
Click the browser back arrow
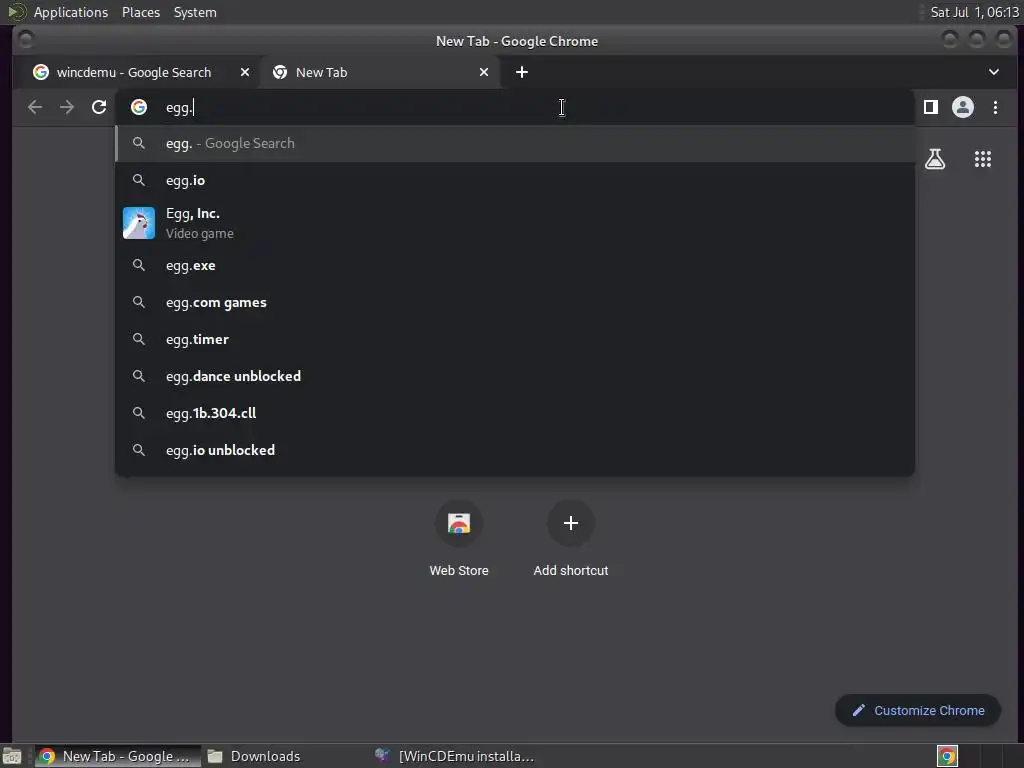pyautogui.click(x=35, y=107)
